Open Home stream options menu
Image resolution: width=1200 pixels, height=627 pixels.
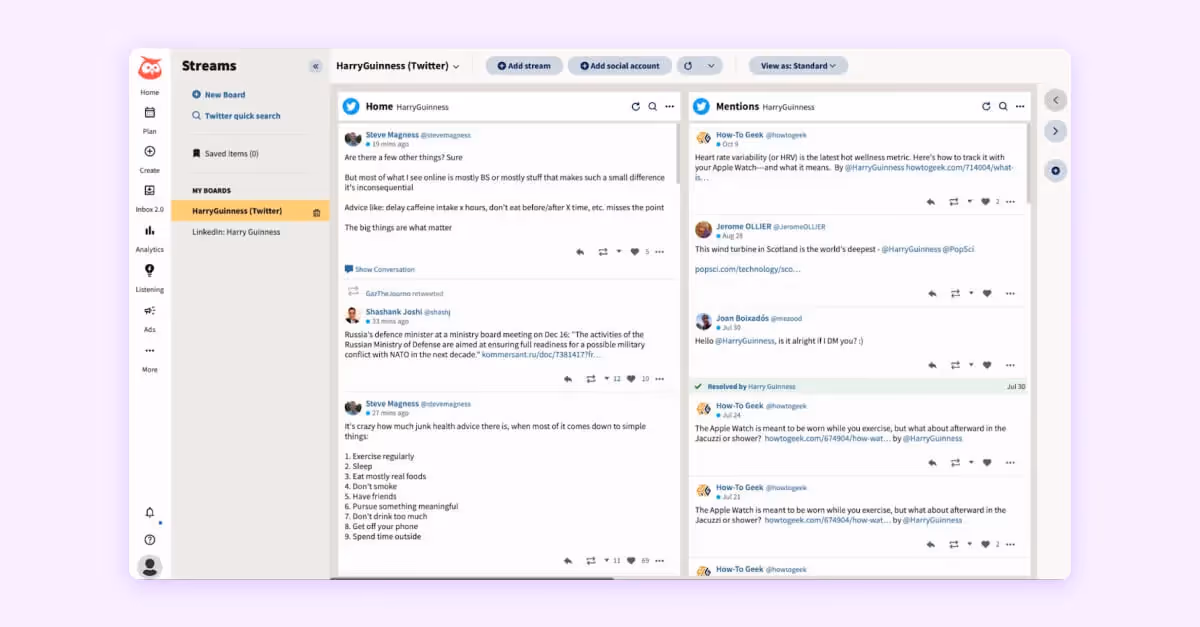point(670,106)
